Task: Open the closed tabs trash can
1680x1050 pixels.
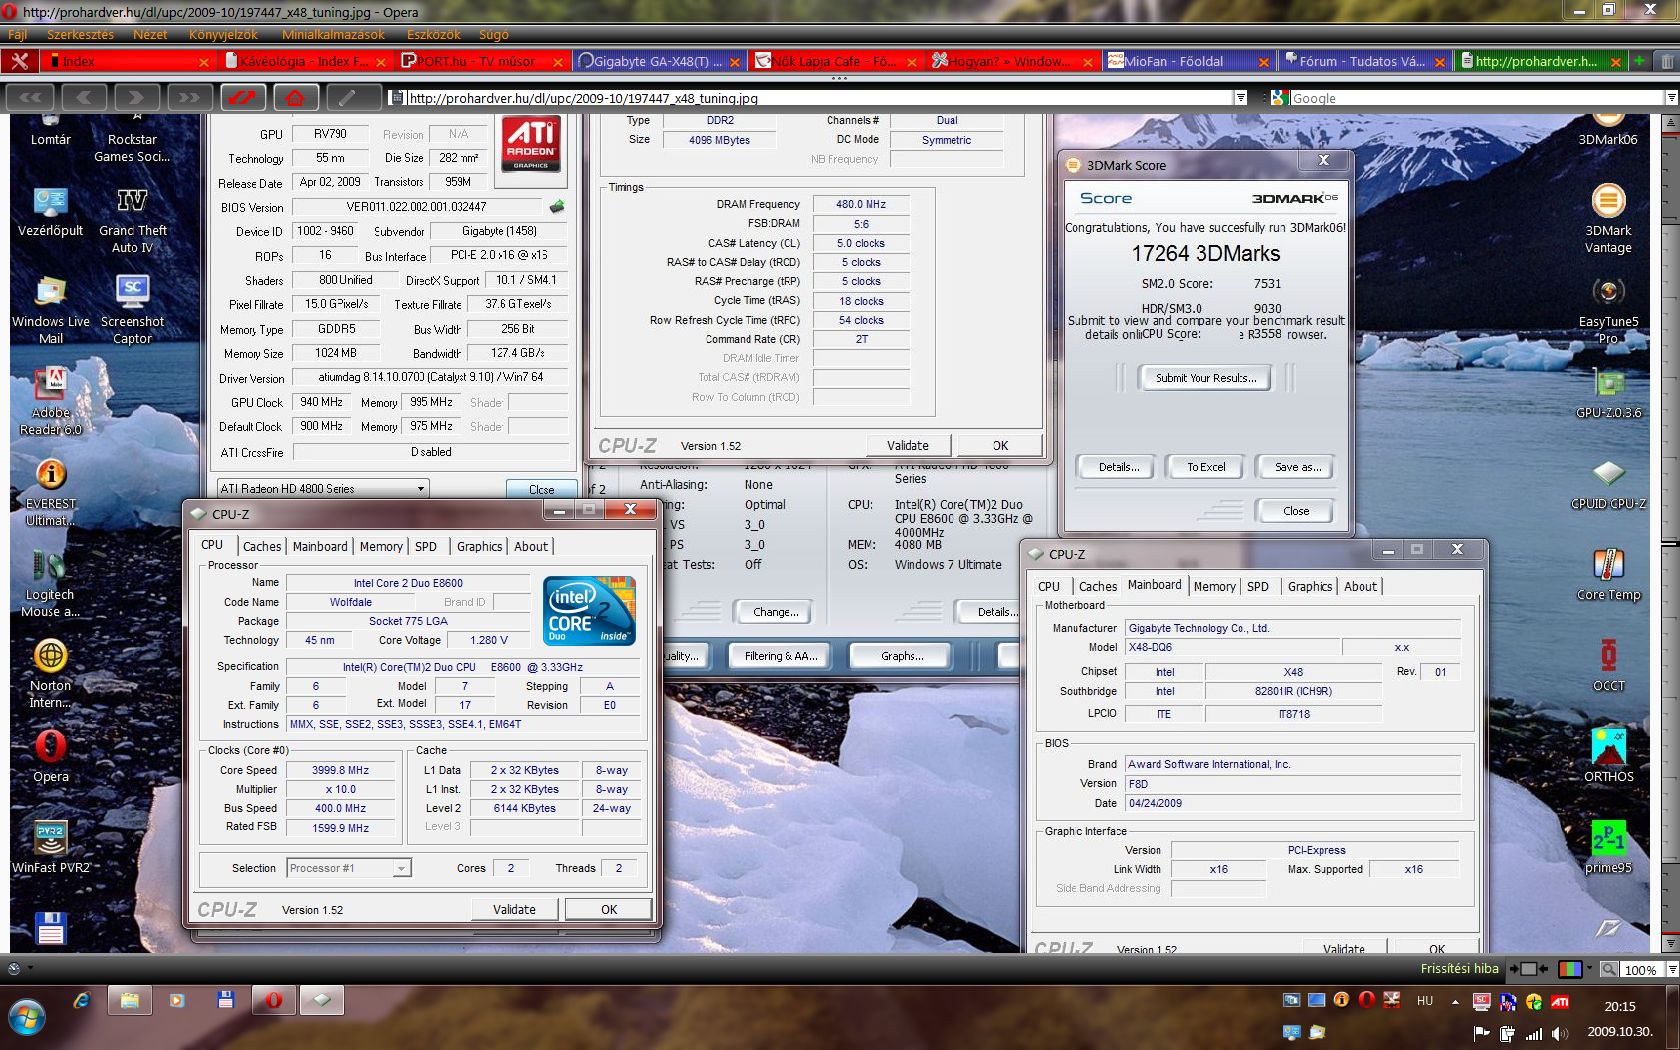Action: click(1667, 61)
